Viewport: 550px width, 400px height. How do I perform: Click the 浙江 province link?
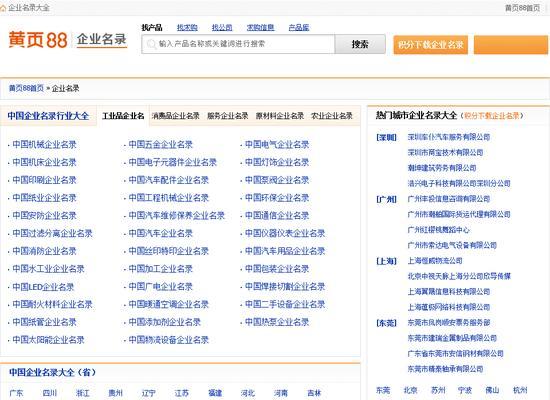point(83,393)
